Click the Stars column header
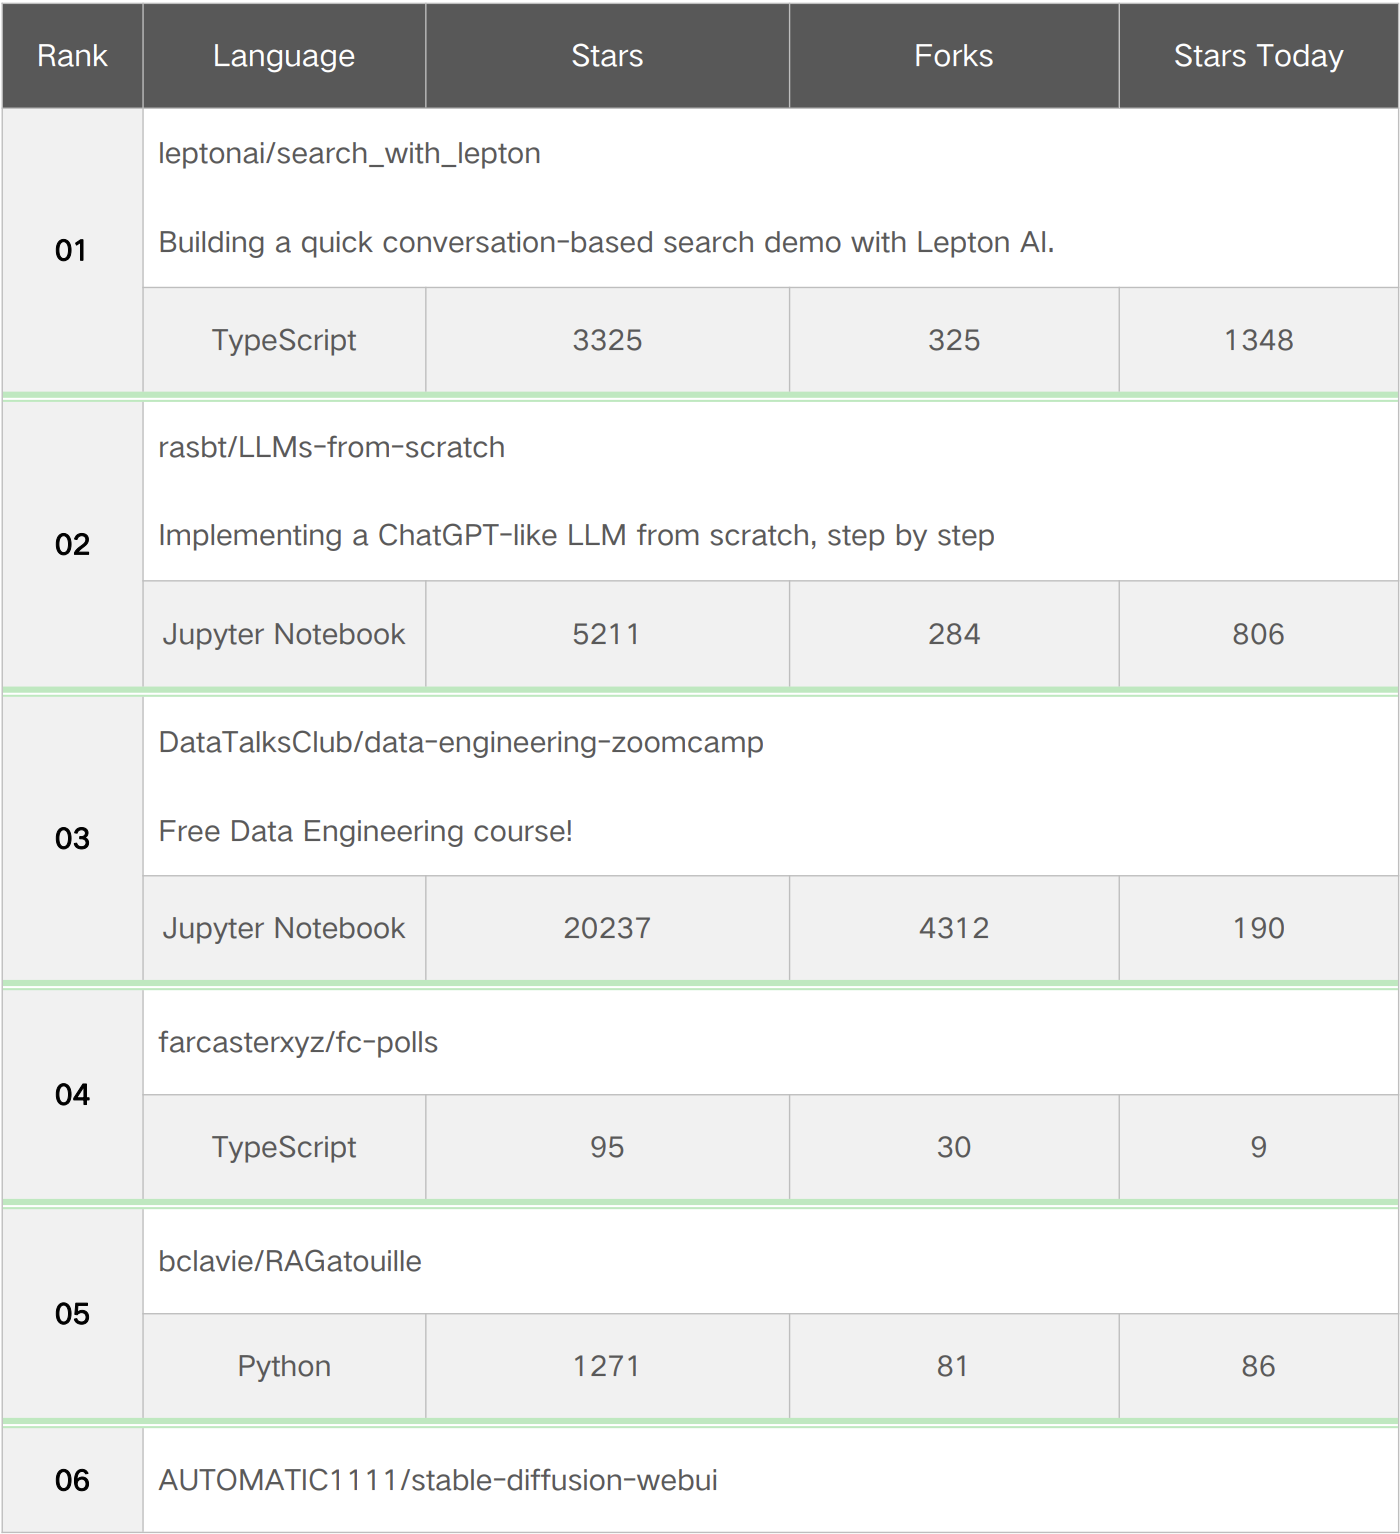Image resolution: width=1400 pixels, height=1534 pixels. click(x=607, y=56)
